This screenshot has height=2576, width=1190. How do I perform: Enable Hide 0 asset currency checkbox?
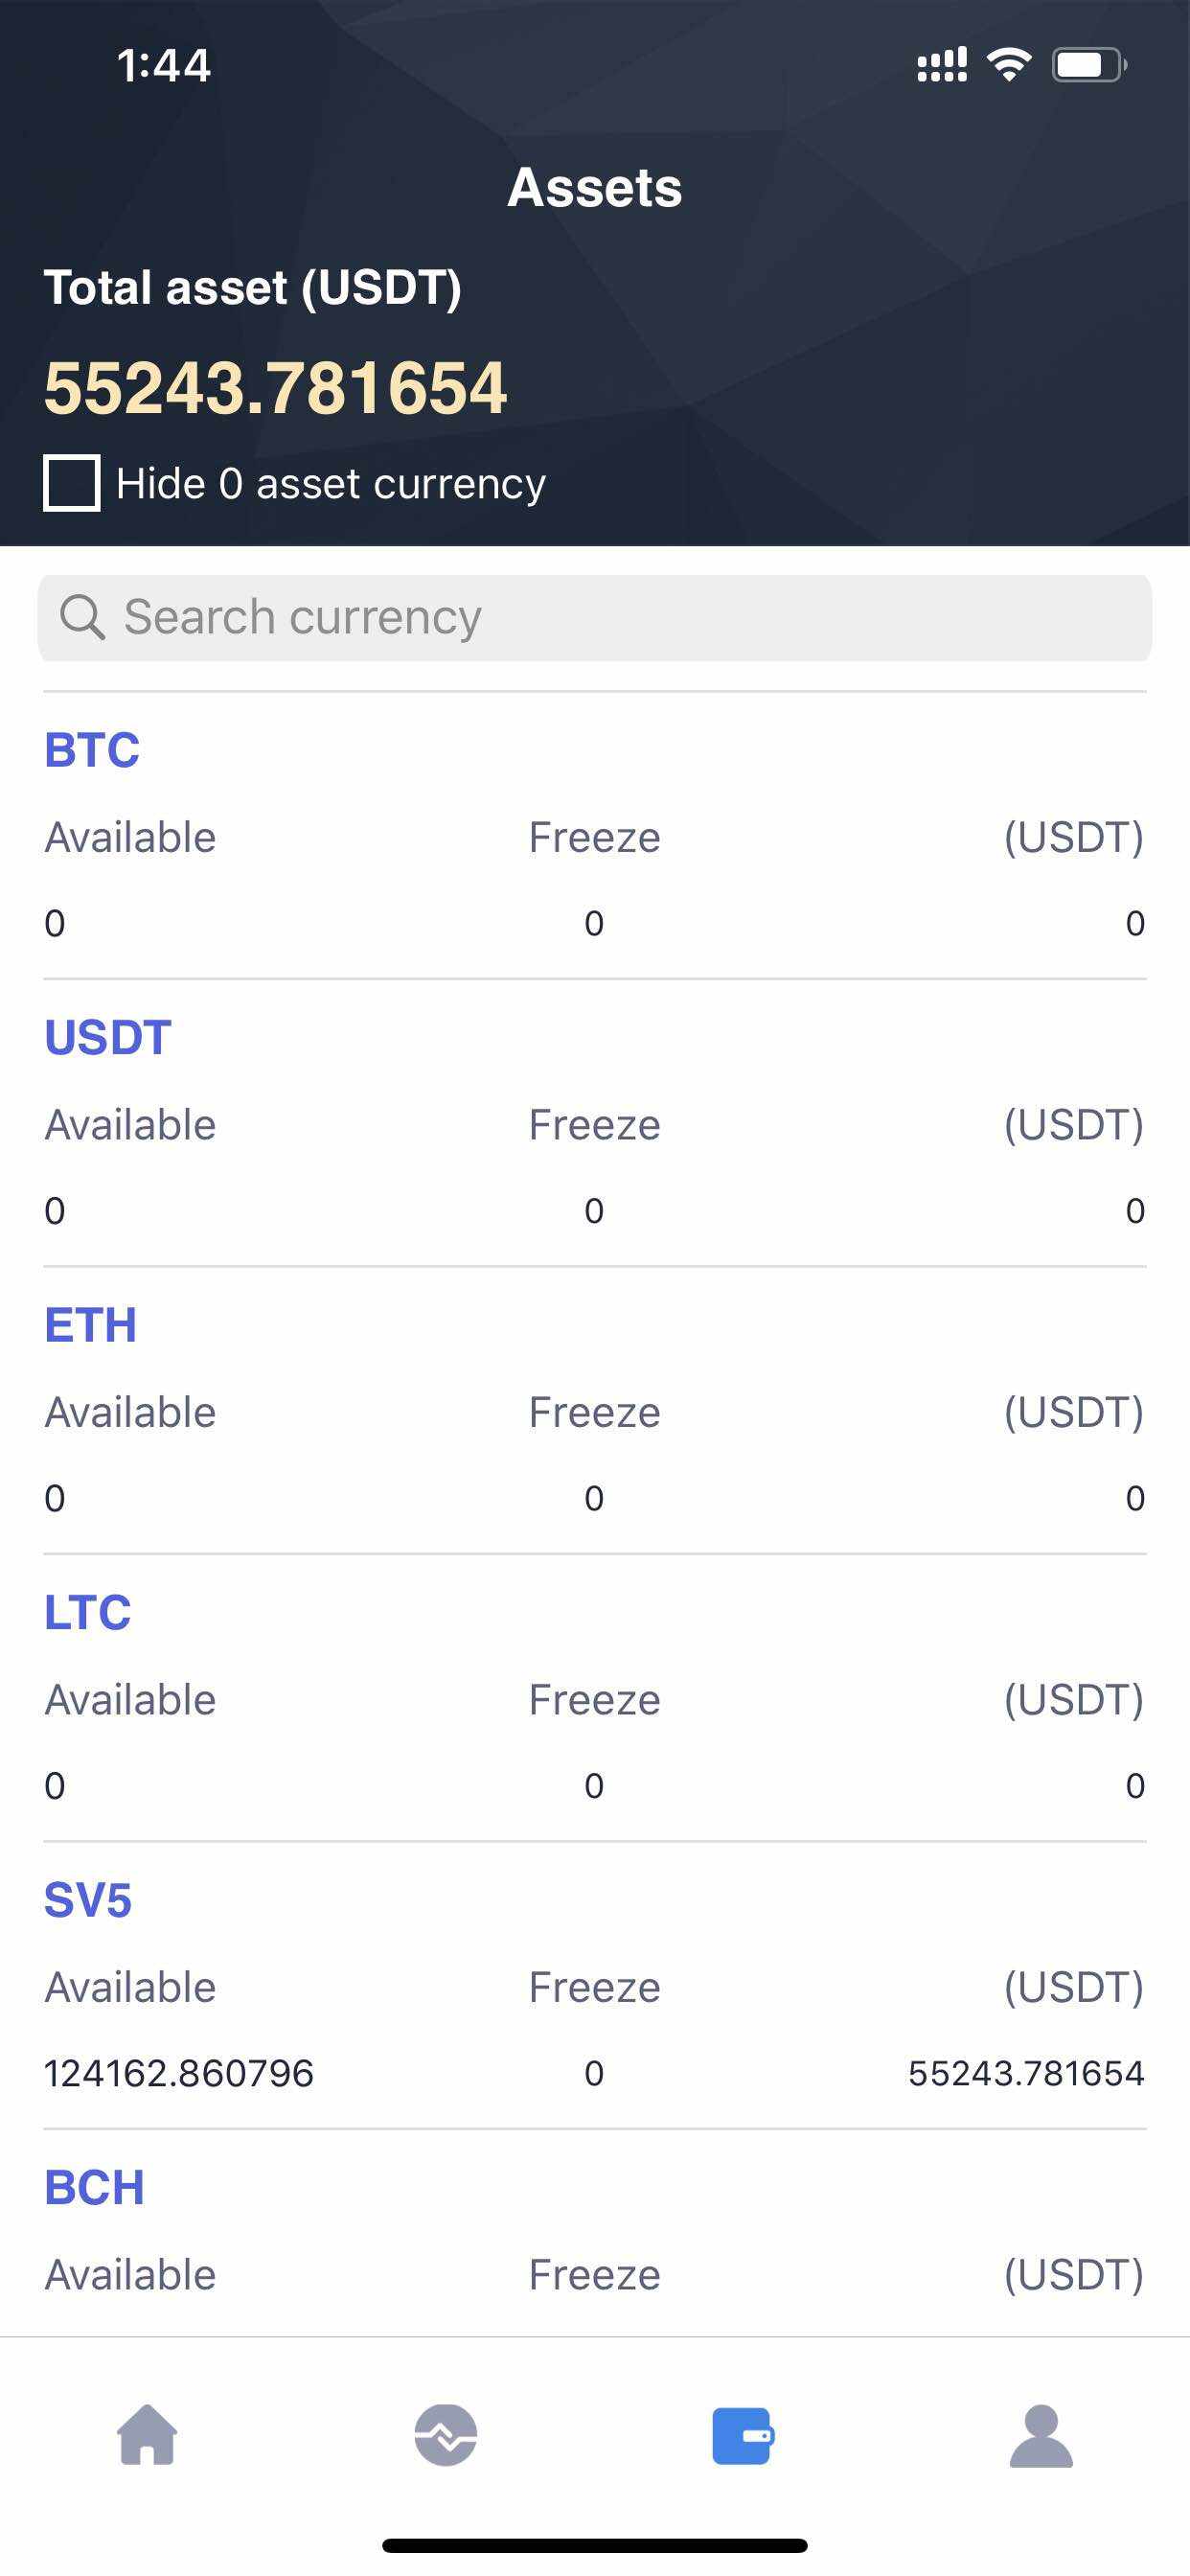72,483
